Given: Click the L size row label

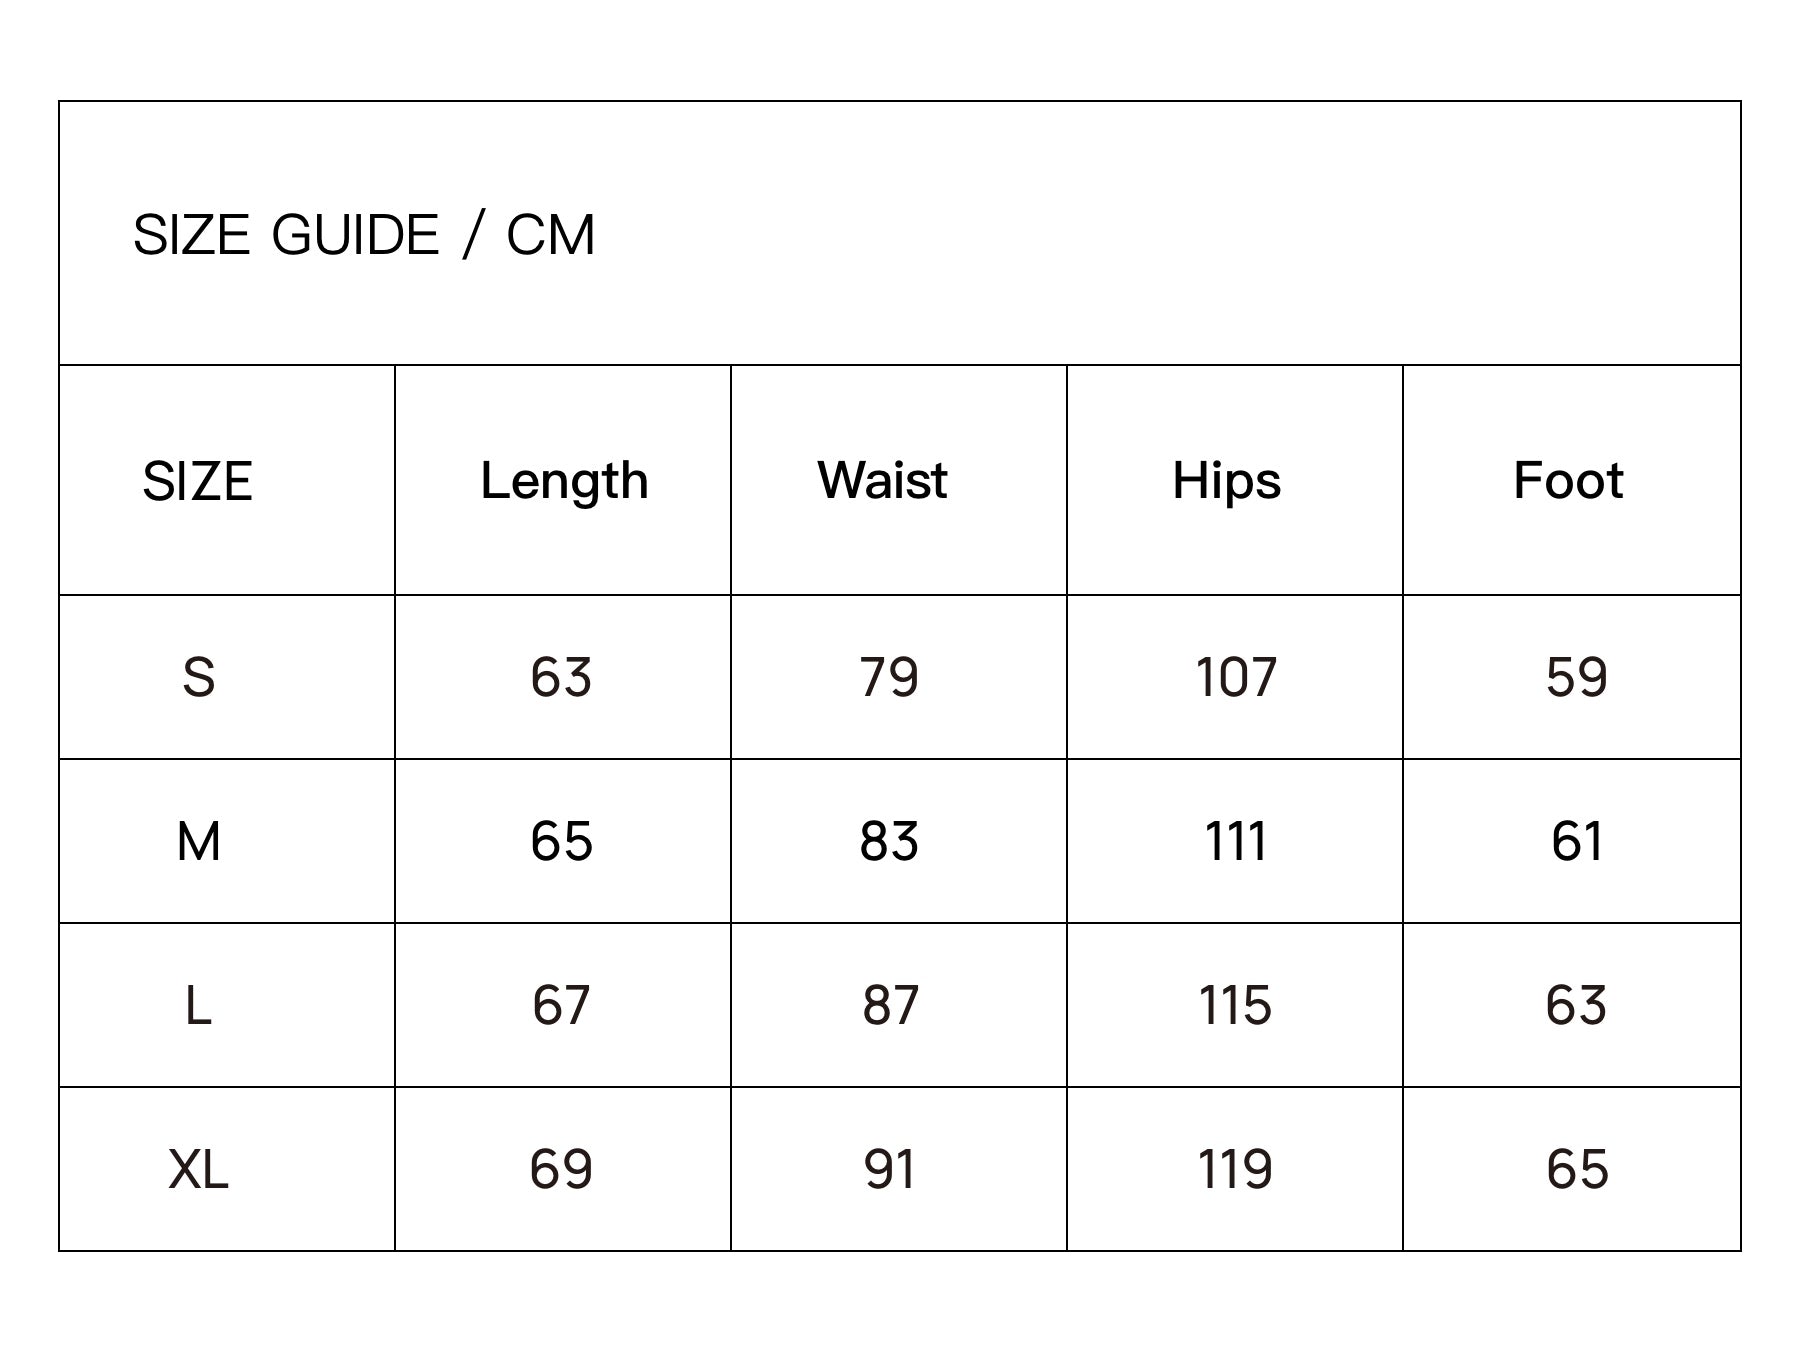Looking at the screenshot, I should pos(198,1005).
